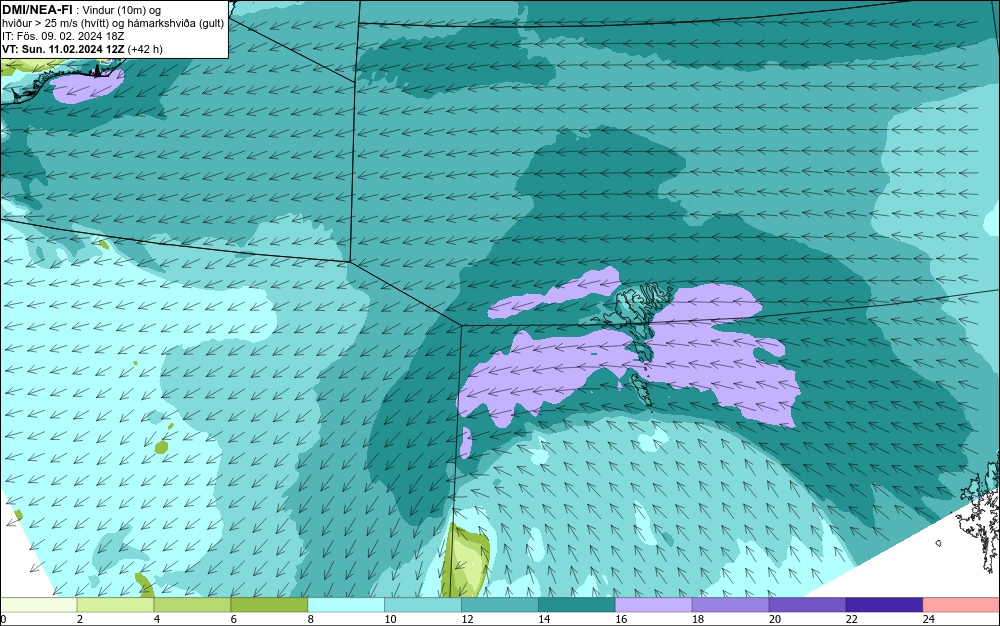Click the 10–12 m/s light teal legend swatch
This screenshot has height=626, width=1000.
423,605
